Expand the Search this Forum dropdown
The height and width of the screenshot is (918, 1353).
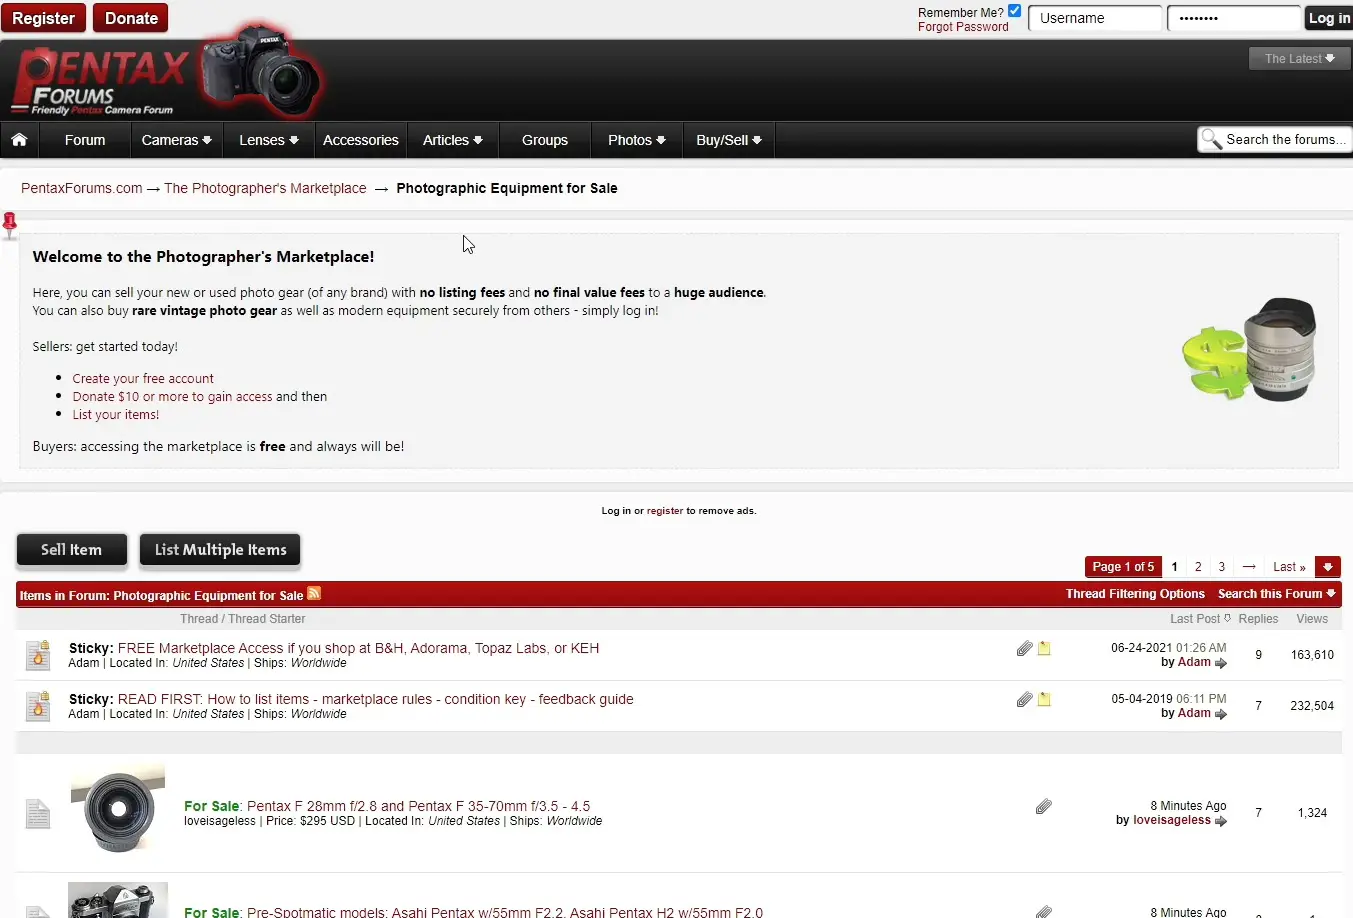pos(1276,594)
